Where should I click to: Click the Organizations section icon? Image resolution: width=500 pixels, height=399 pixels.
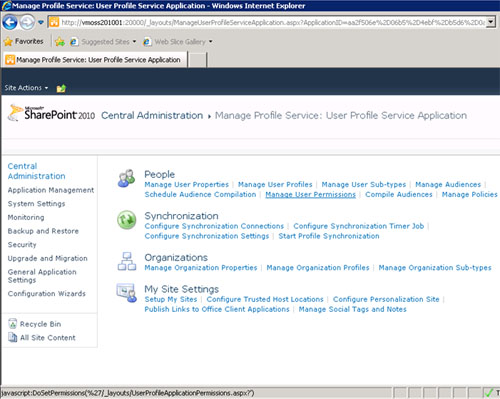click(x=127, y=261)
